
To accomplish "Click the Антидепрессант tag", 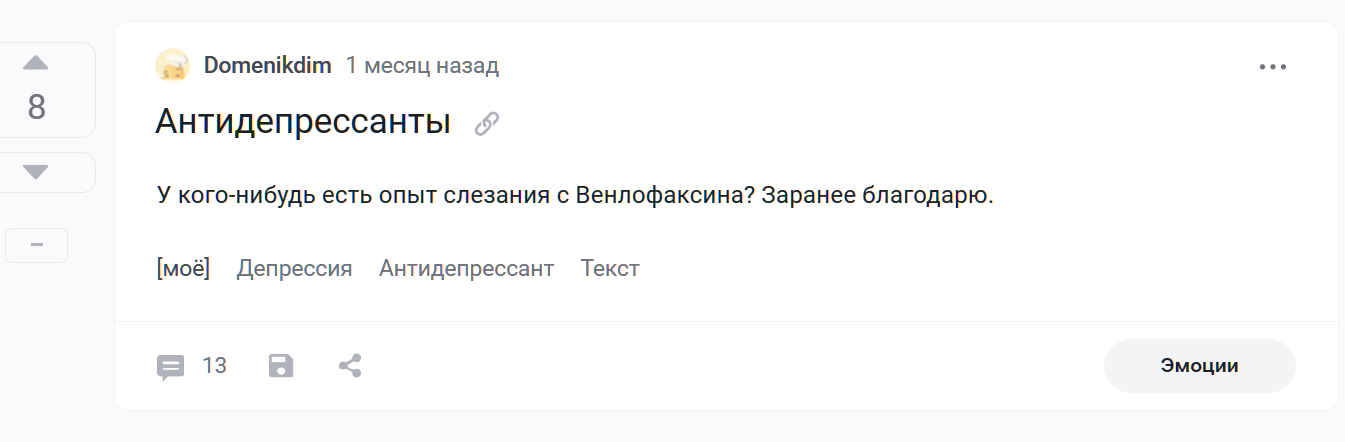I will pyautogui.click(x=466, y=268).
